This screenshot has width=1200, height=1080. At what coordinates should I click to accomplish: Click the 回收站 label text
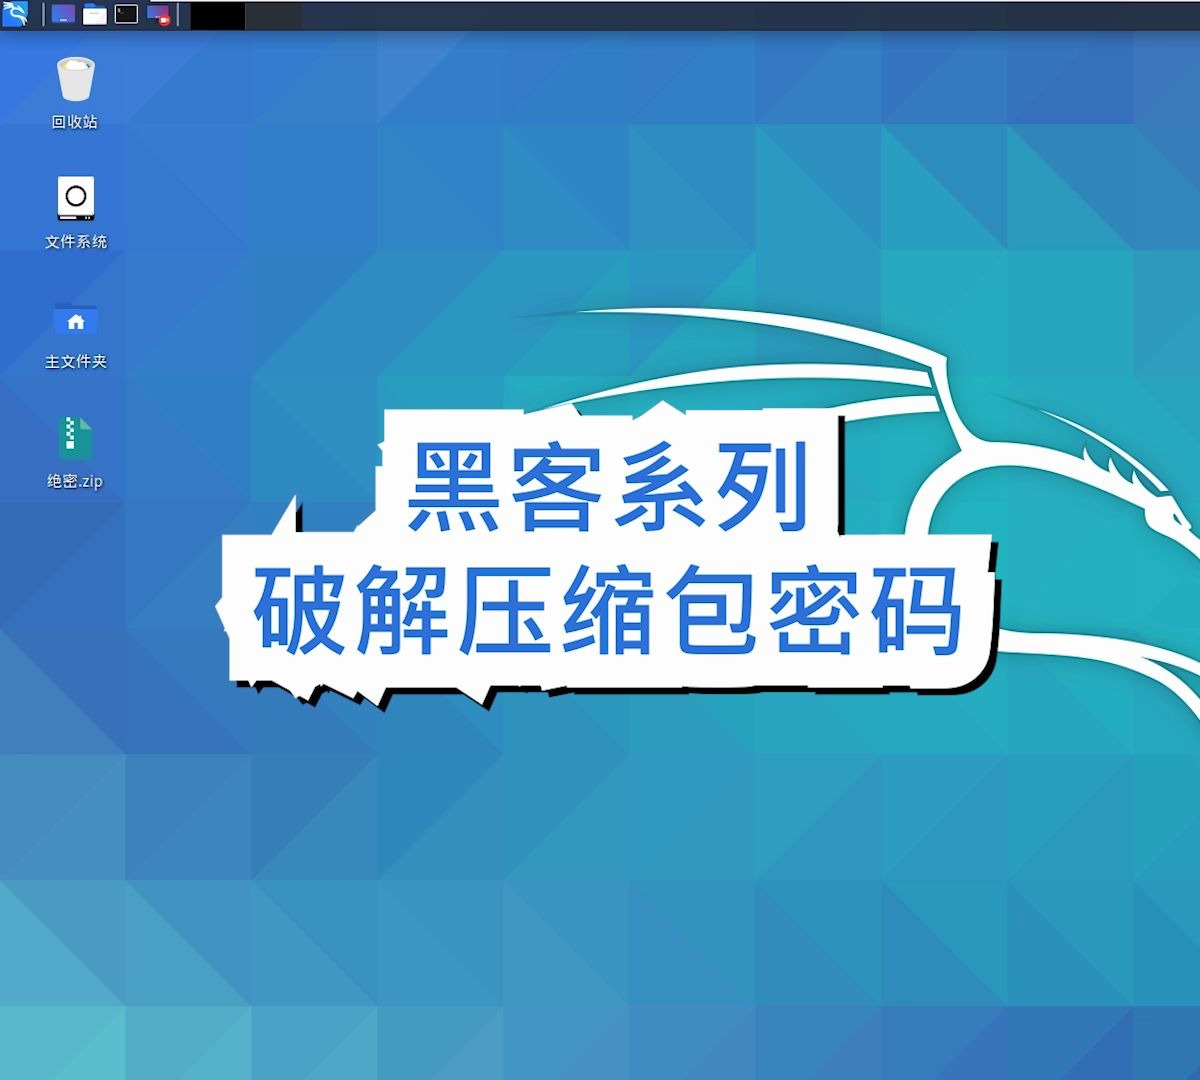[75, 122]
